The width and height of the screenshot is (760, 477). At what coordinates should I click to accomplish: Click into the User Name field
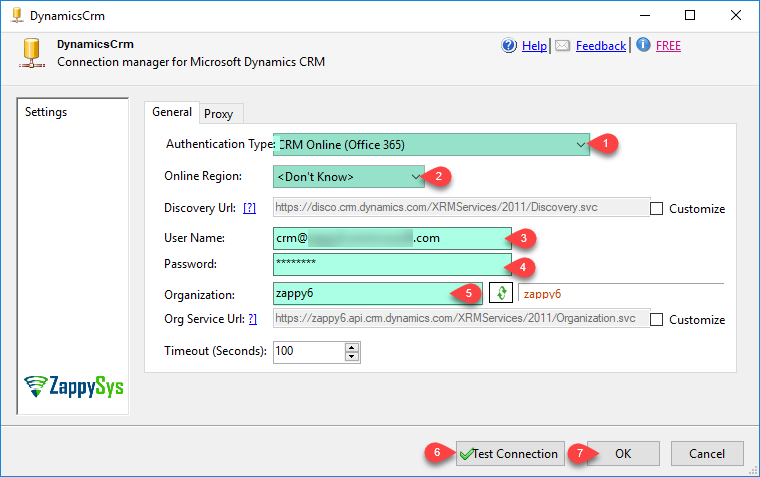coord(392,238)
